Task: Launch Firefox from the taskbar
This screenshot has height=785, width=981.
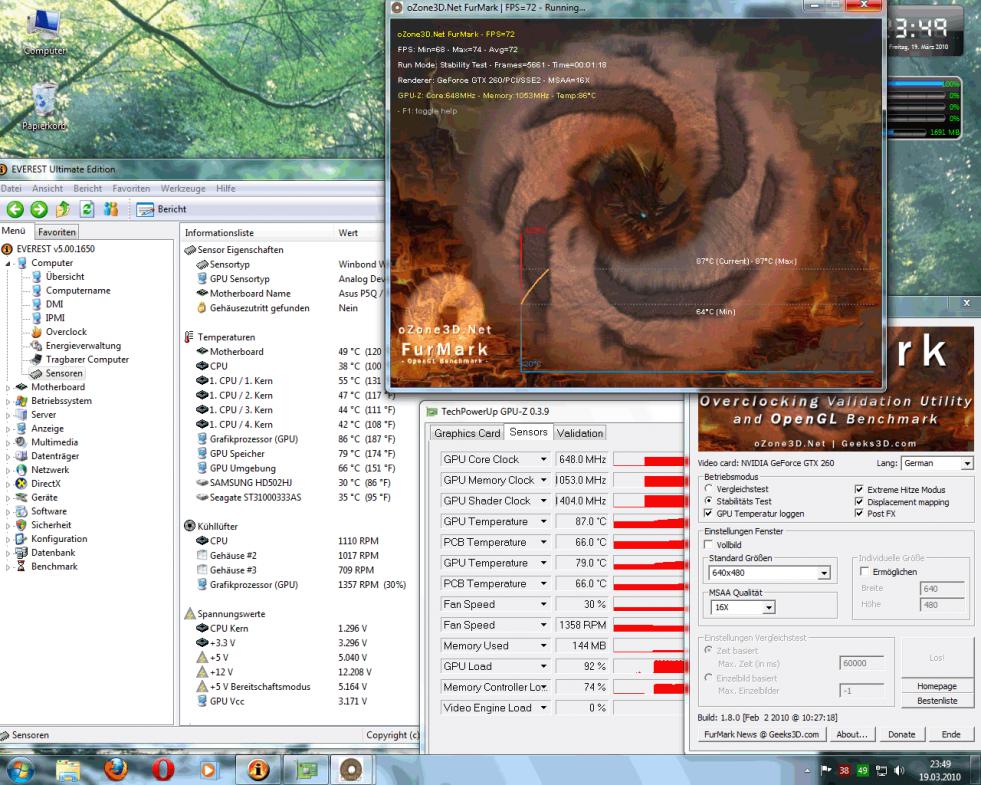Action: [116, 769]
